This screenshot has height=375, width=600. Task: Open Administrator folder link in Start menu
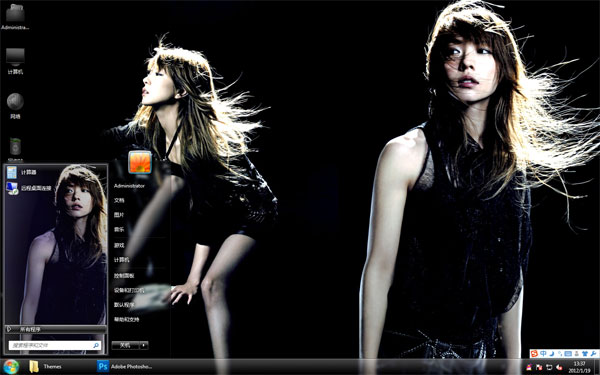click(129, 186)
